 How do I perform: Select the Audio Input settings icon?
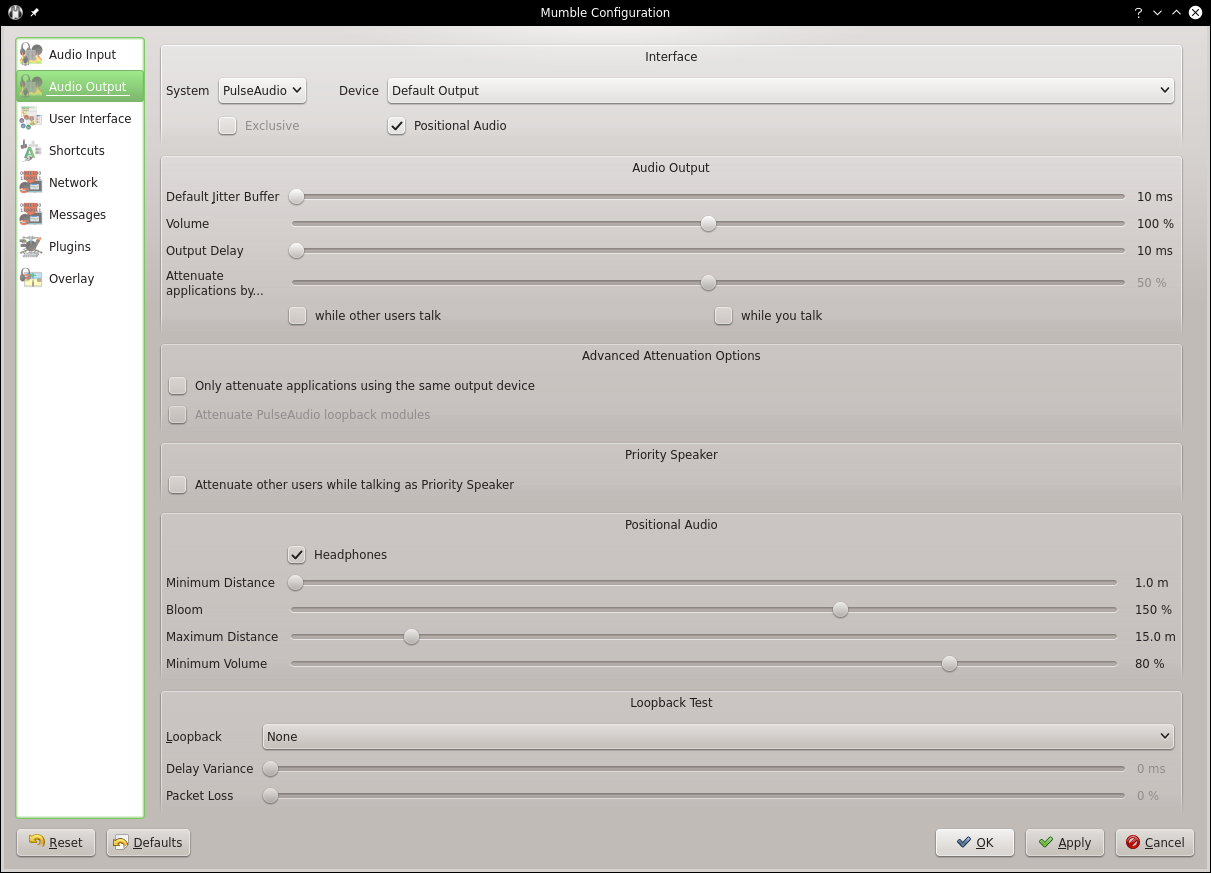pos(30,54)
